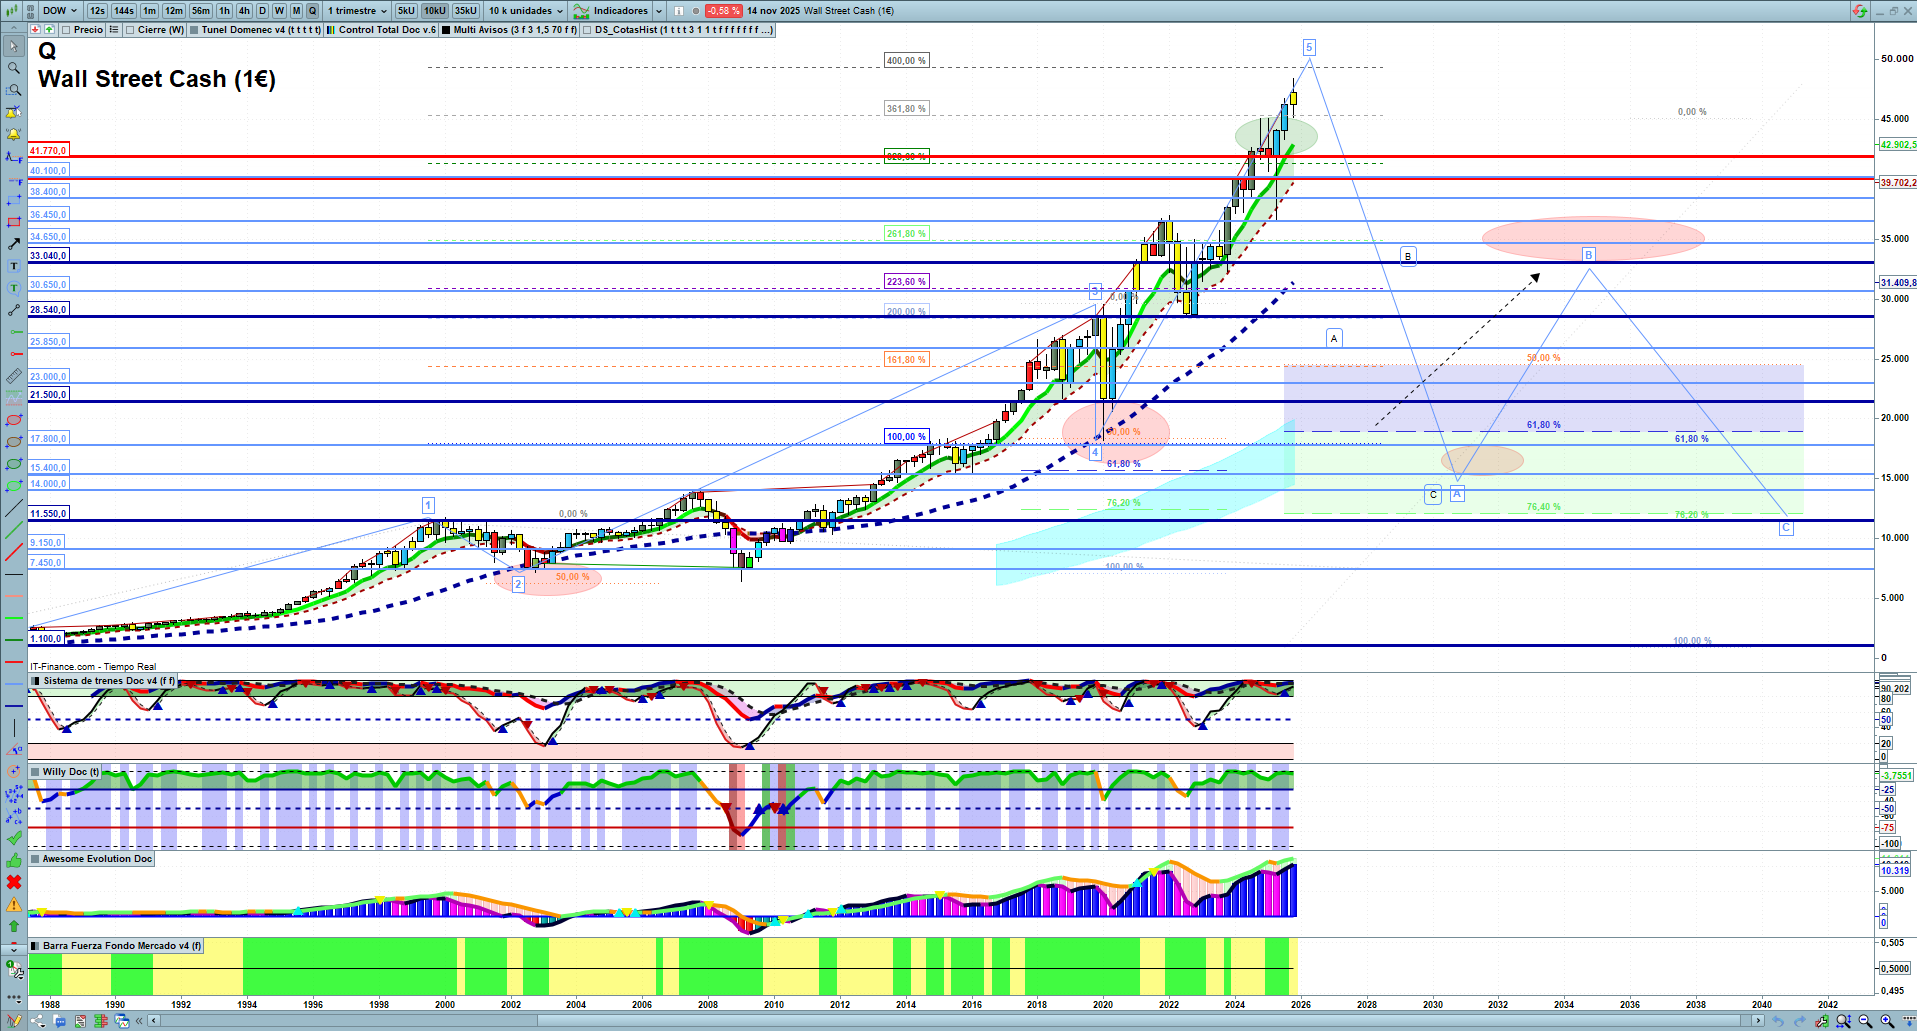The image size is (1917, 1031).
Task: Select the alarm bell alert tool
Action: tap(14, 134)
